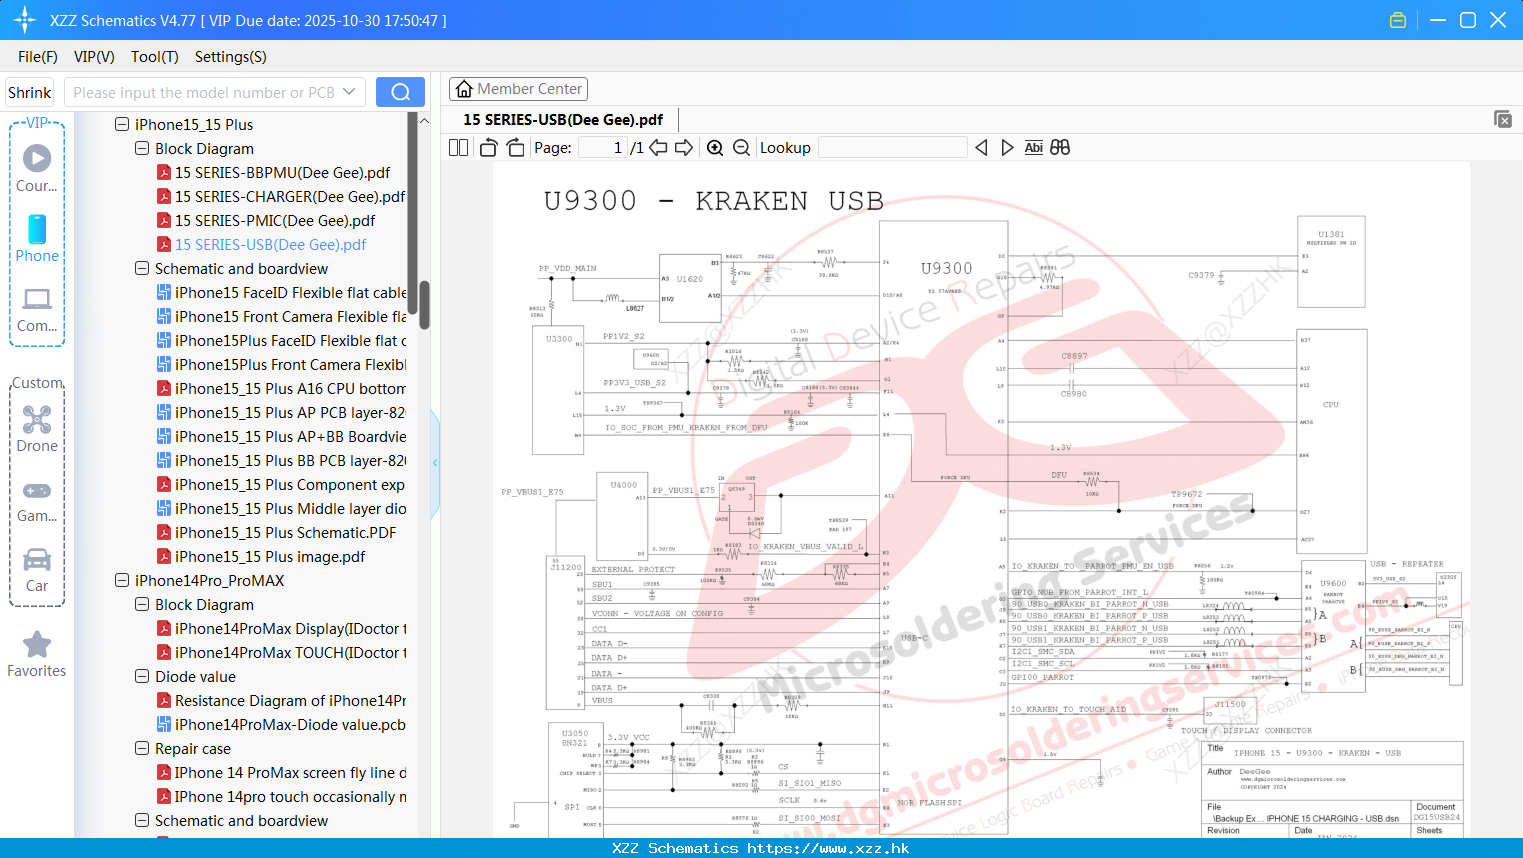Open the VIP Courses section

click(37, 167)
